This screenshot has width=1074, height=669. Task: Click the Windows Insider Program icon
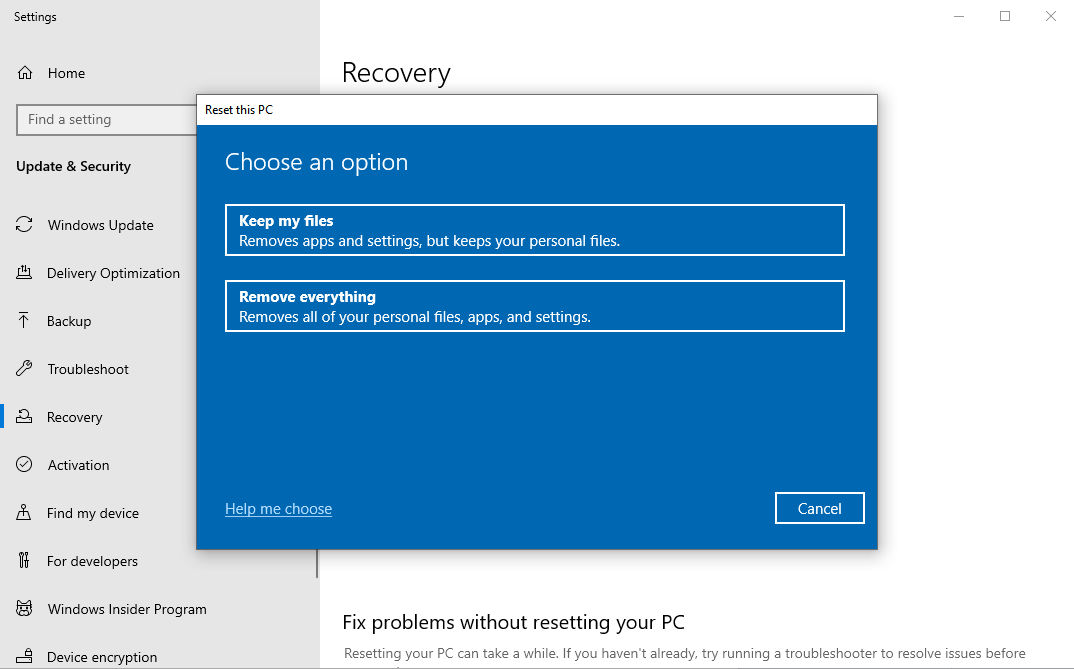pos(25,609)
